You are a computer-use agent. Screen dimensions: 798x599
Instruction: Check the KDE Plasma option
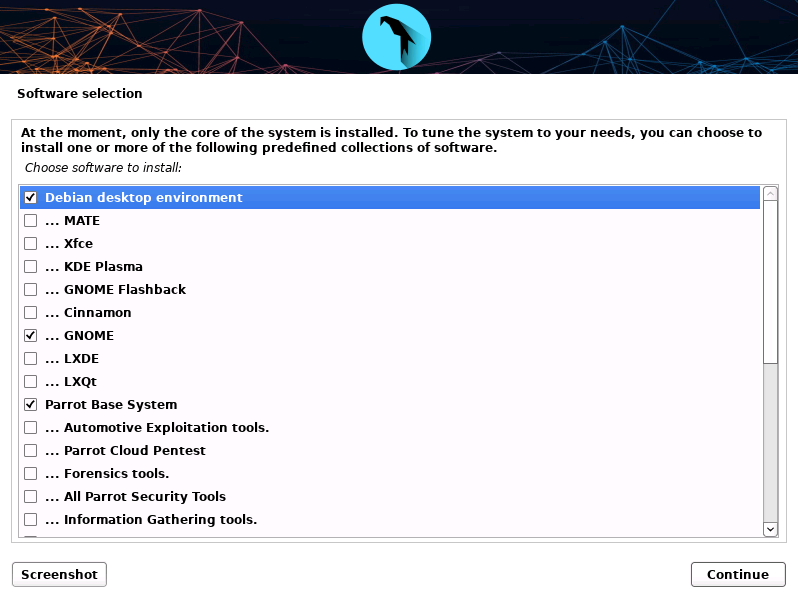point(31,266)
